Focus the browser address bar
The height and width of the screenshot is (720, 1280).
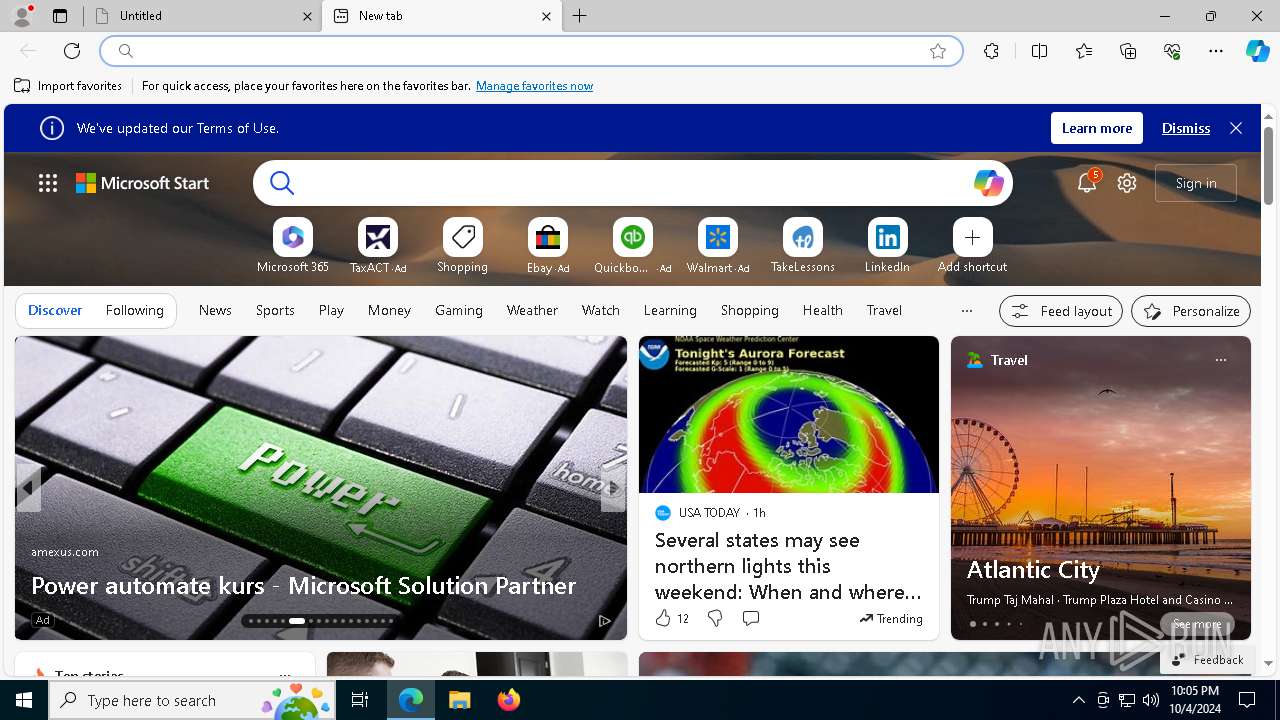530,51
